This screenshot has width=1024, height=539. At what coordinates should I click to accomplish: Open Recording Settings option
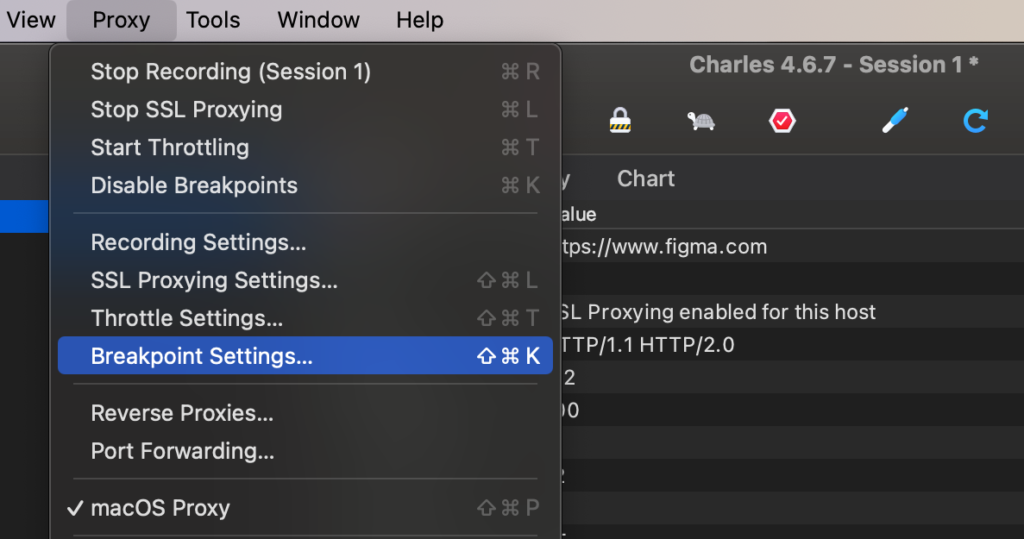point(198,243)
